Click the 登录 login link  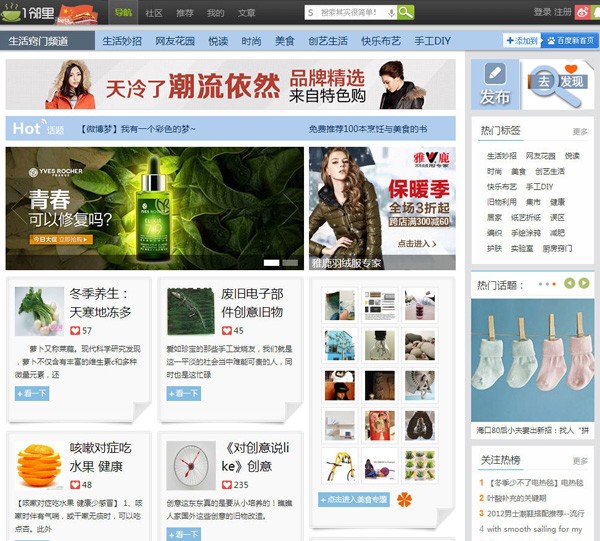click(542, 12)
